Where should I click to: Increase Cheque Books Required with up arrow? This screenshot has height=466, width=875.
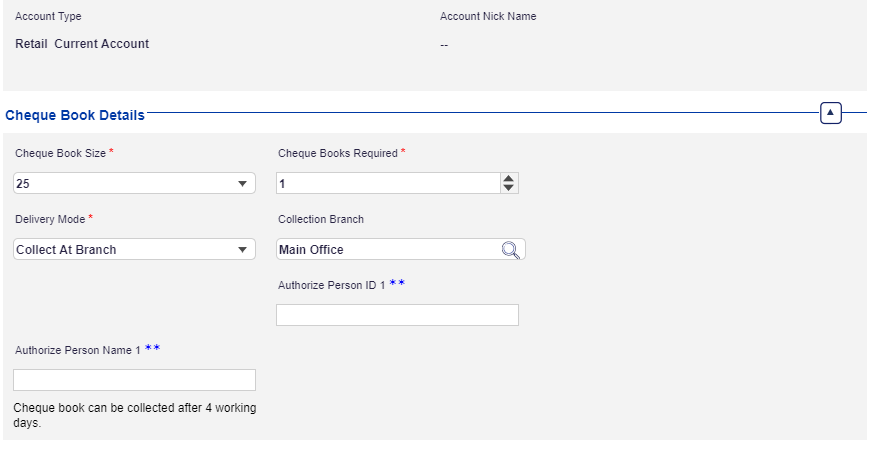click(x=509, y=178)
